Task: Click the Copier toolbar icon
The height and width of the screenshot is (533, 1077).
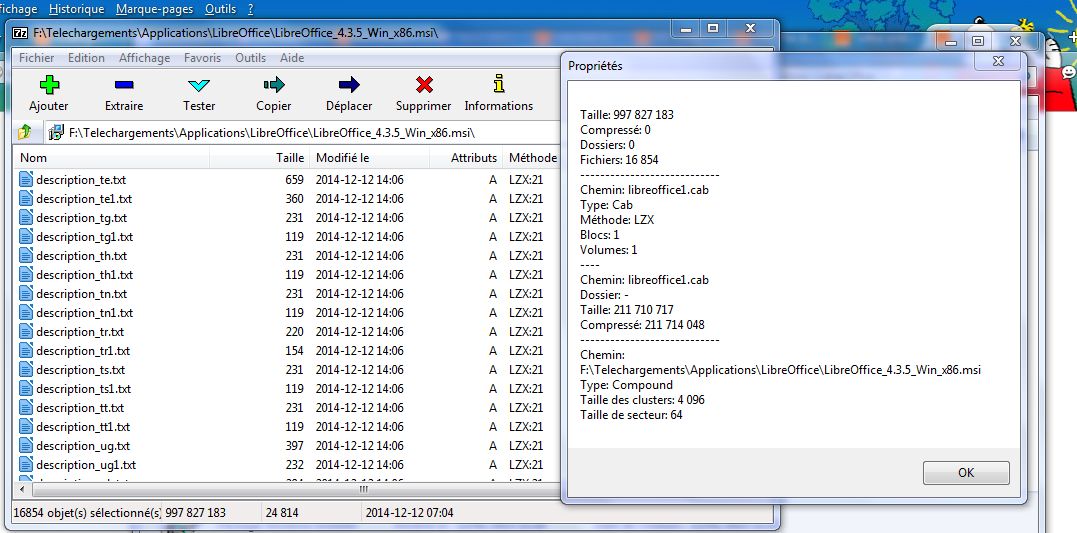Action: click(273, 86)
